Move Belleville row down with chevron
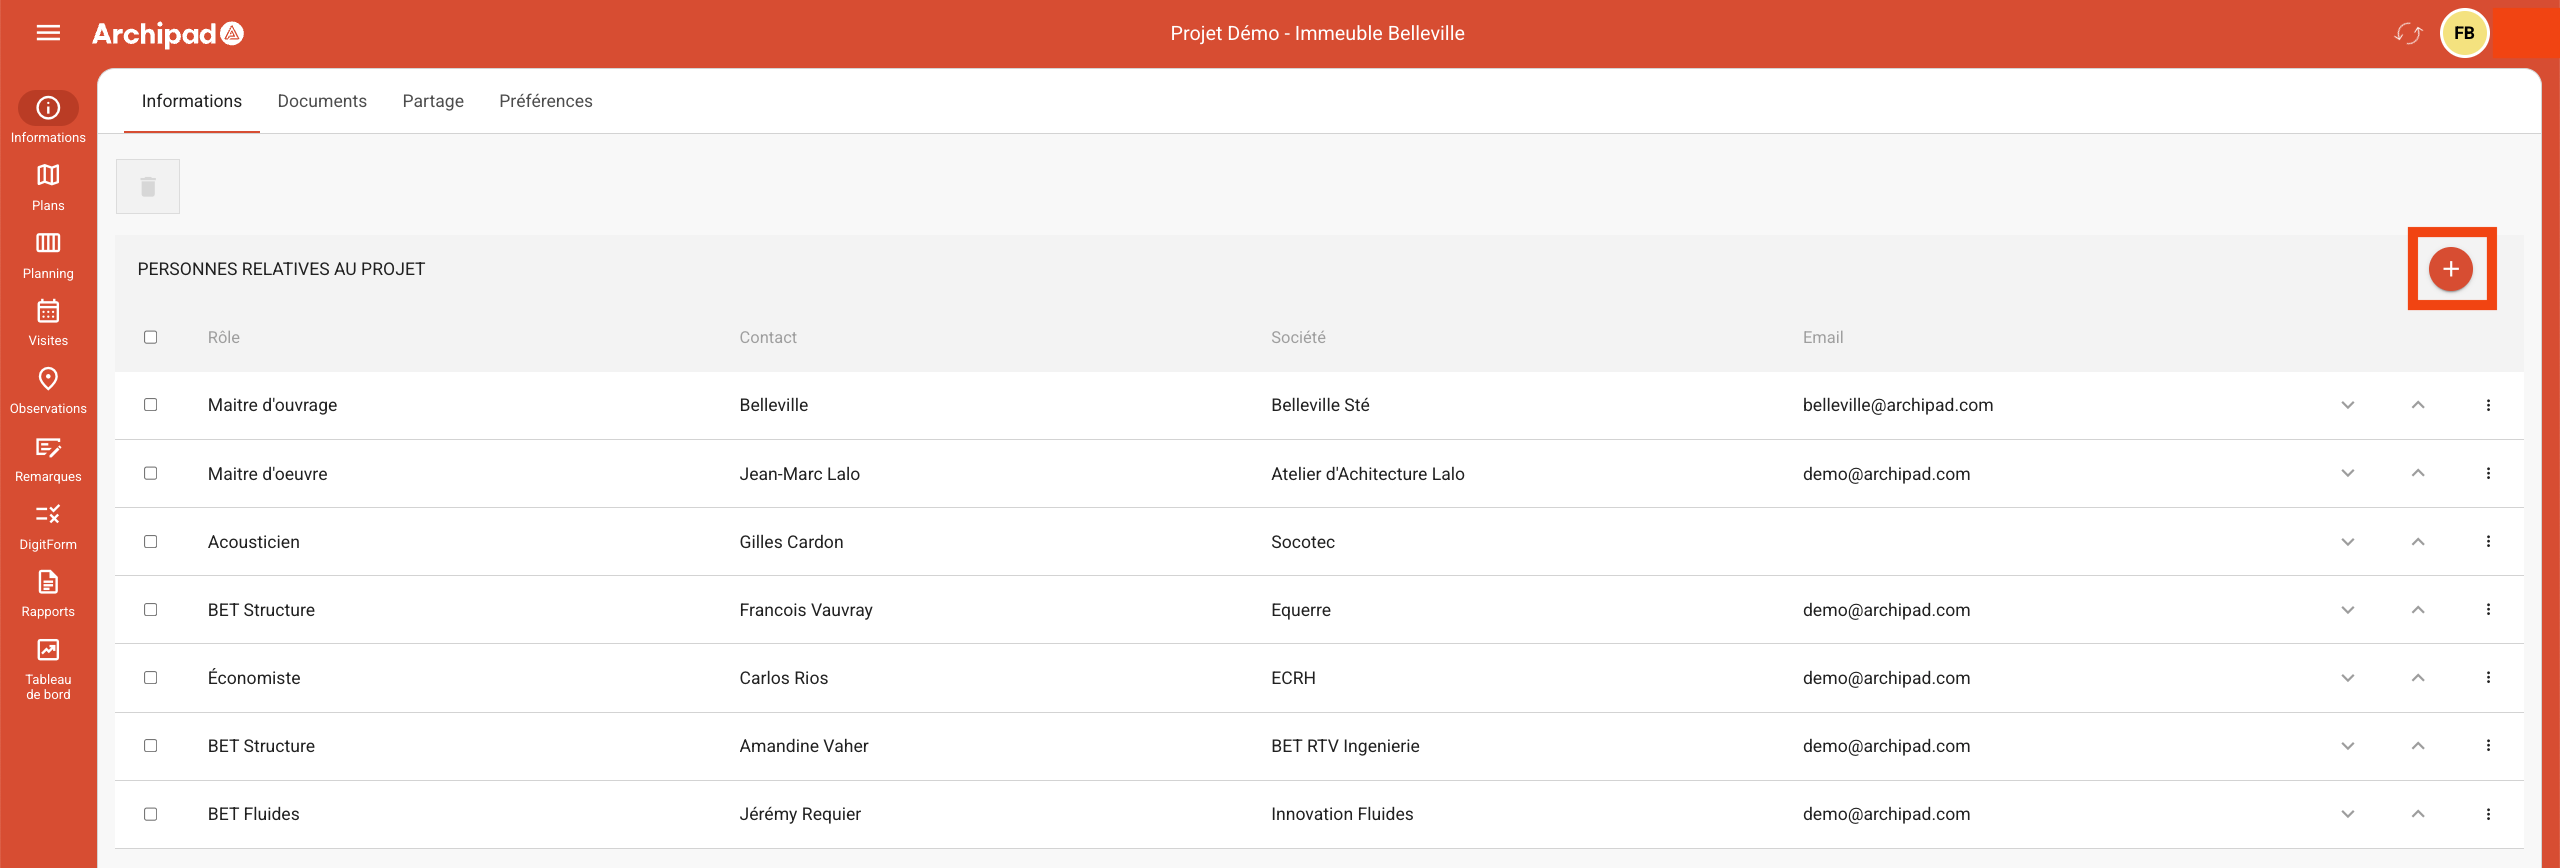This screenshot has width=2560, height=868. coord(2348,405)
